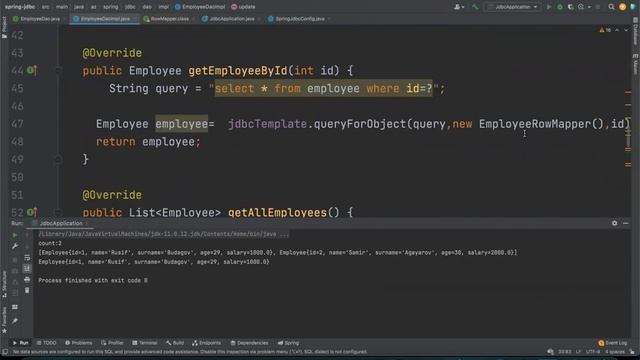Open Search Everywhere magnifier icon
Screen dimensions: 640x360
pos(611,7)
